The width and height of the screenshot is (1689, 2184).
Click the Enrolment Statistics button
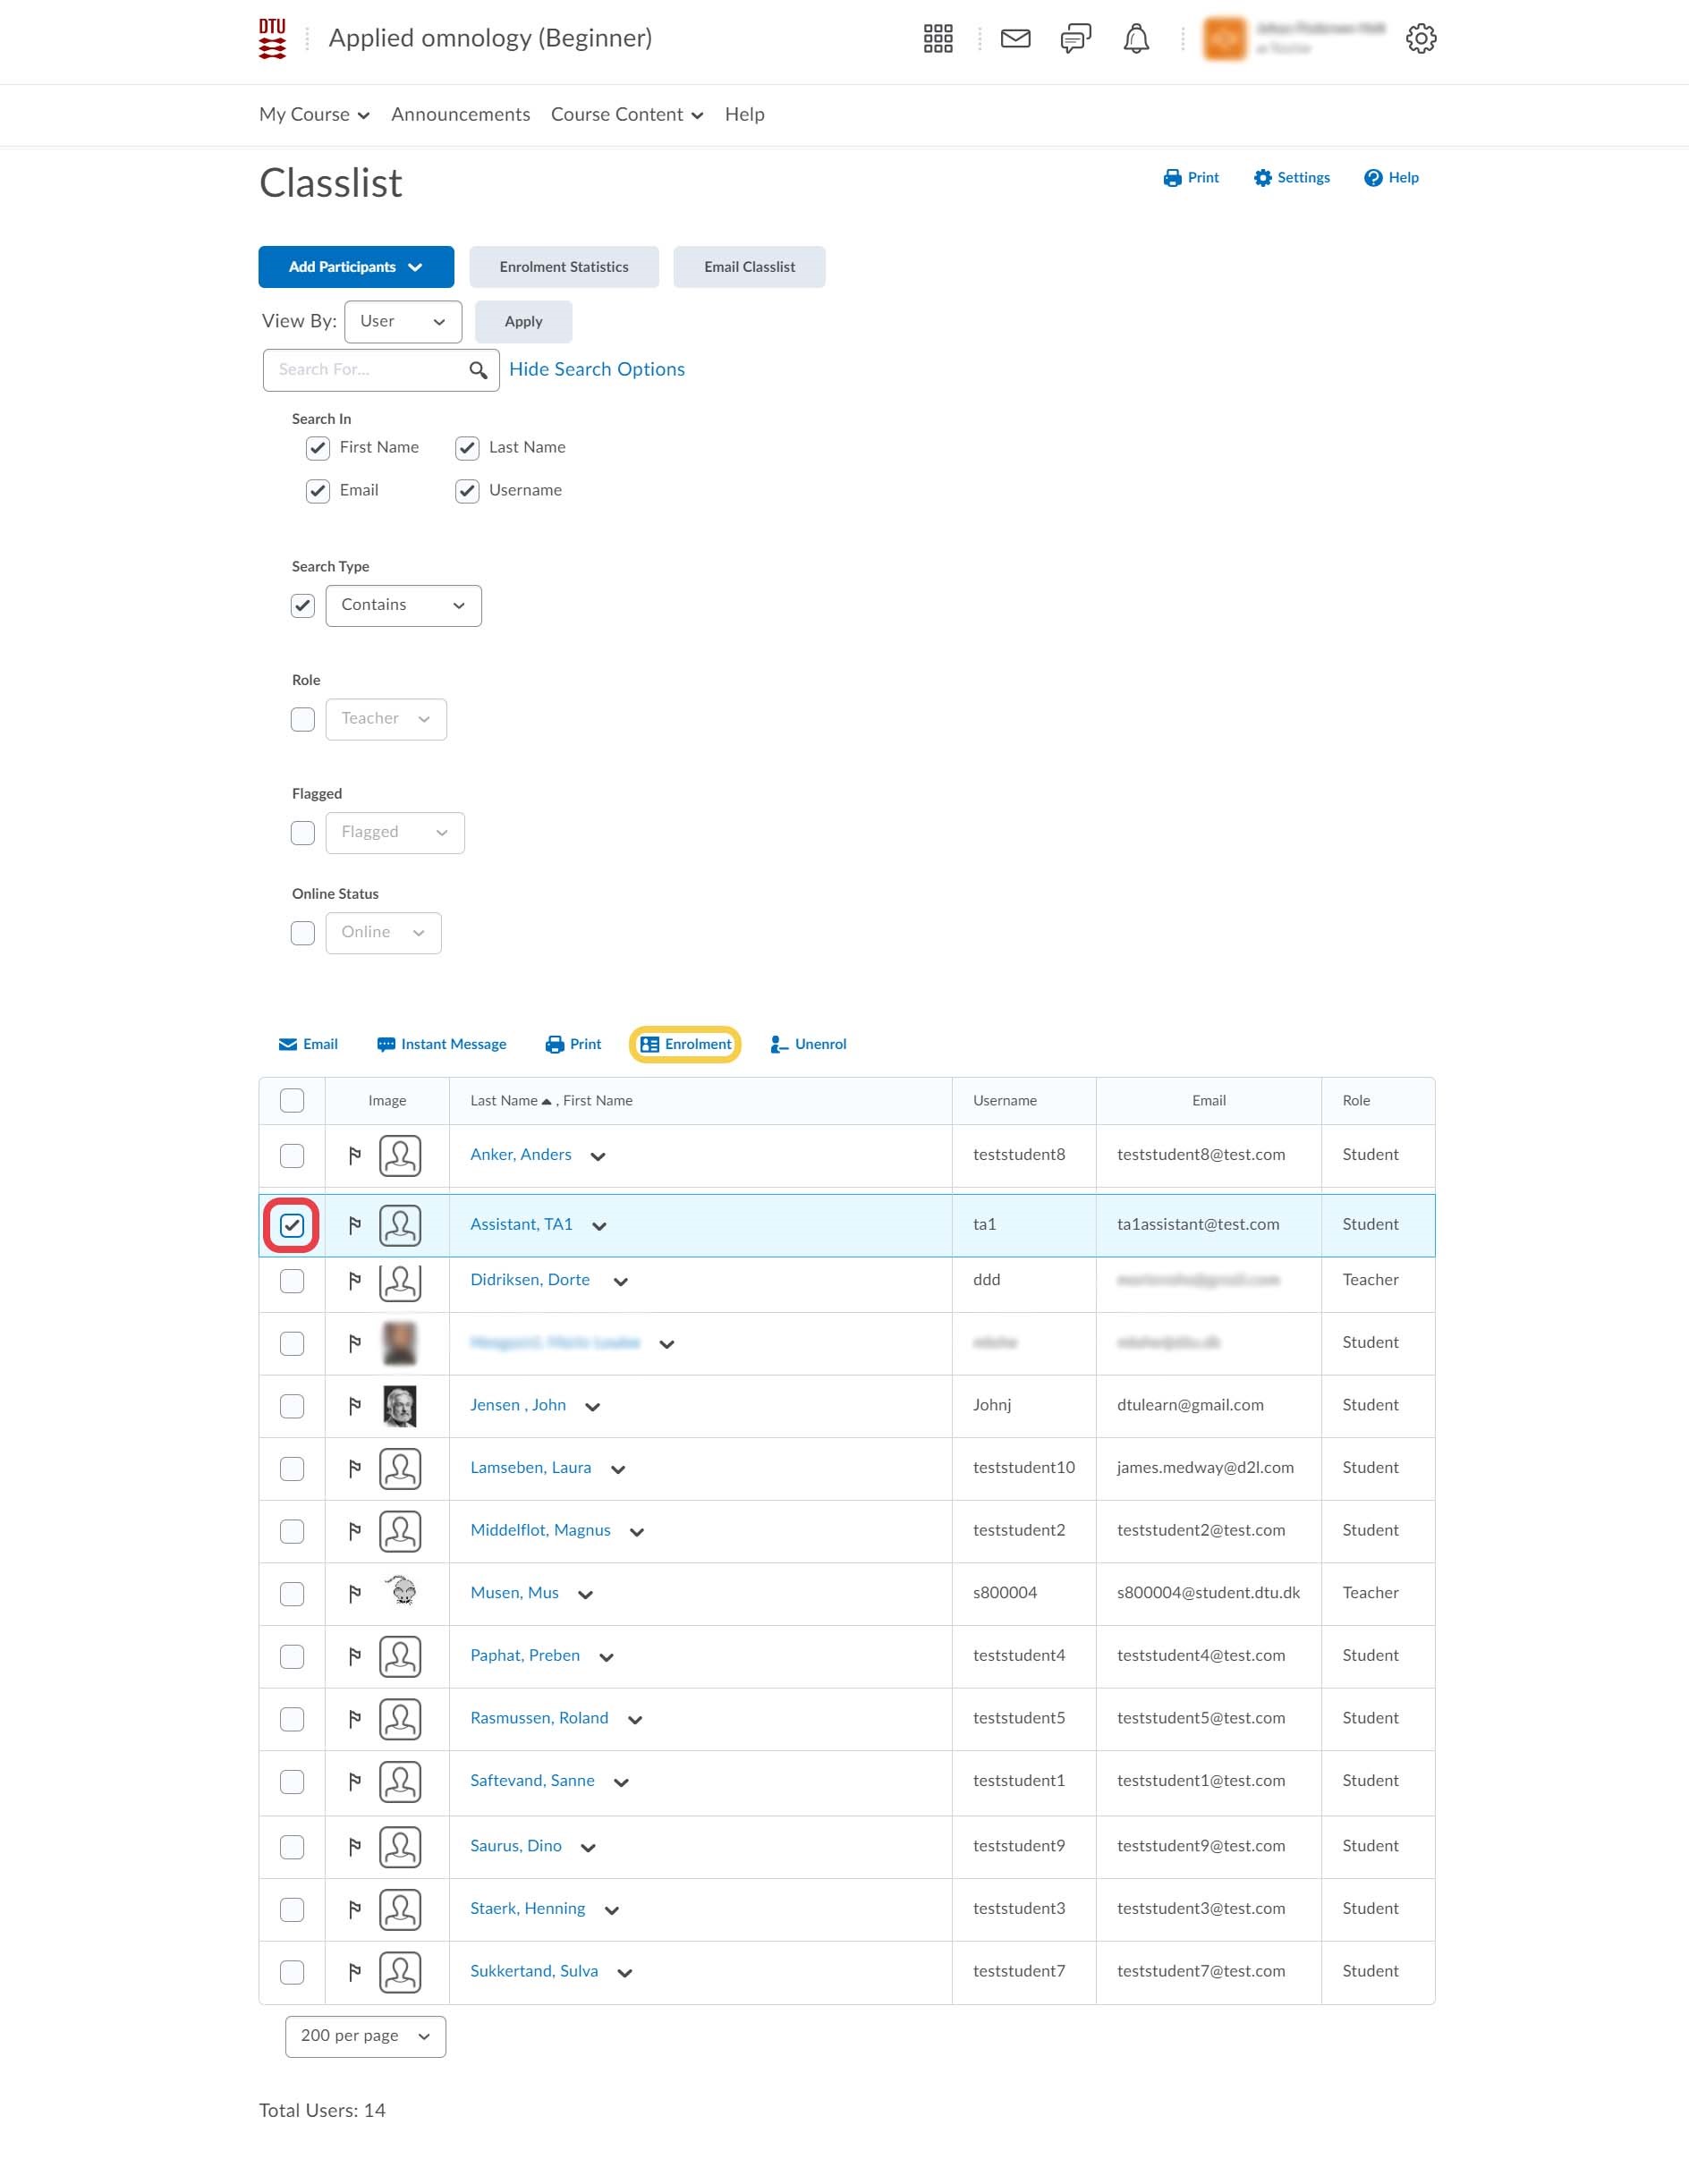point(564,267)
